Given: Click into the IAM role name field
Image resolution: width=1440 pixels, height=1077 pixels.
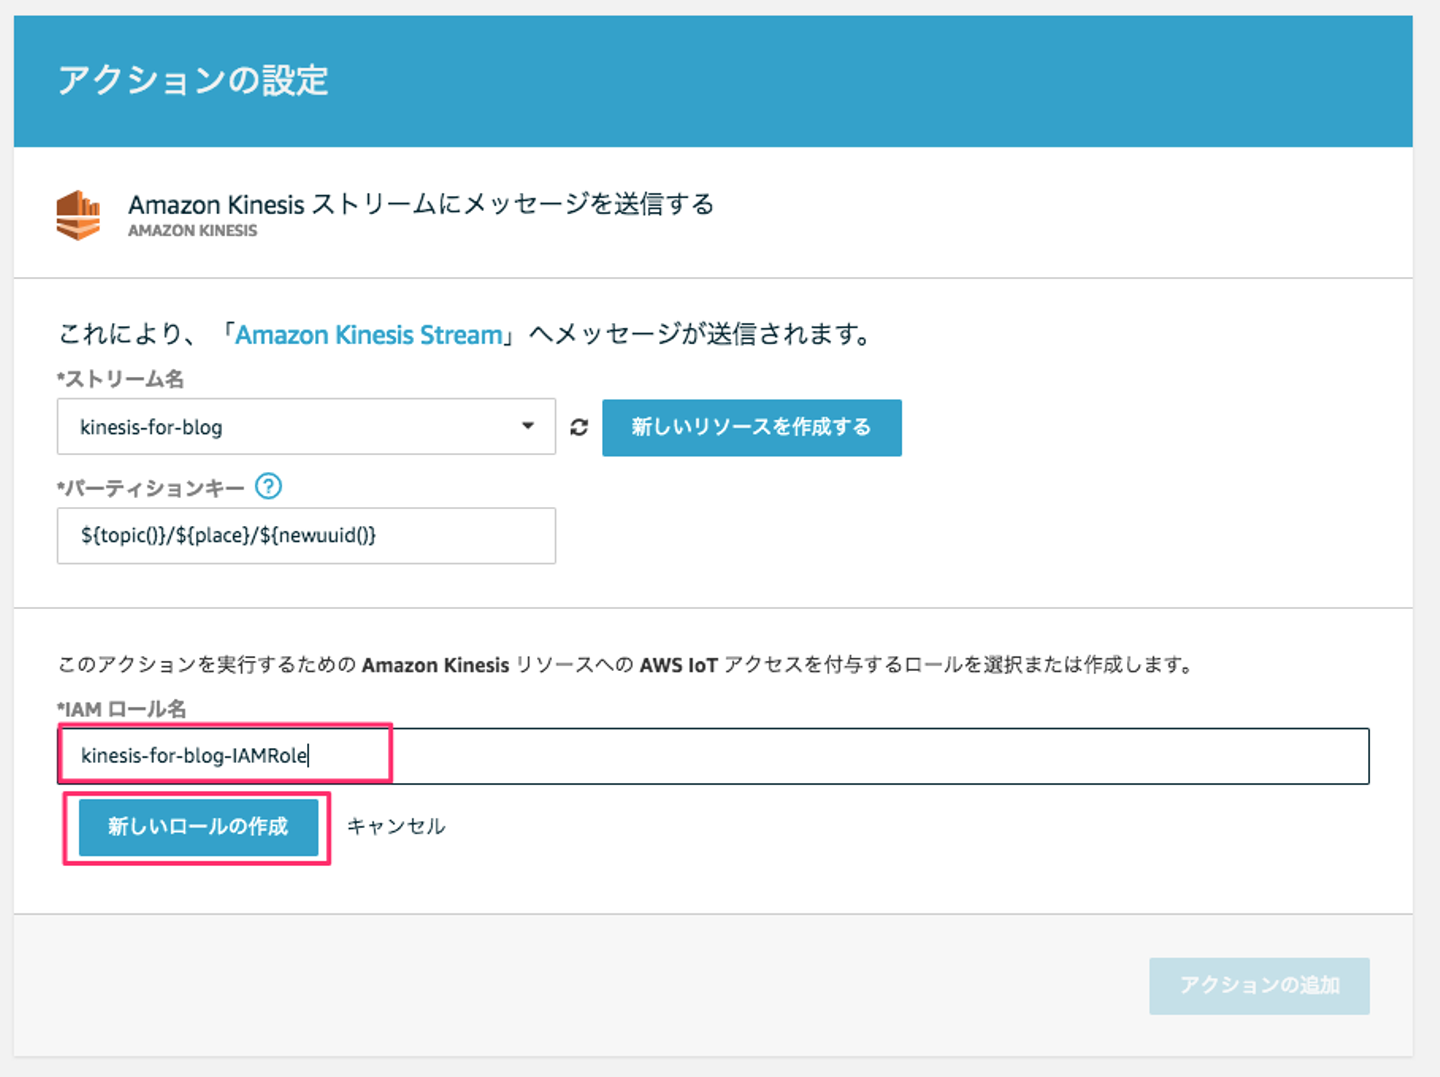Looking at the screenshot, I should [x=712, y=756].
